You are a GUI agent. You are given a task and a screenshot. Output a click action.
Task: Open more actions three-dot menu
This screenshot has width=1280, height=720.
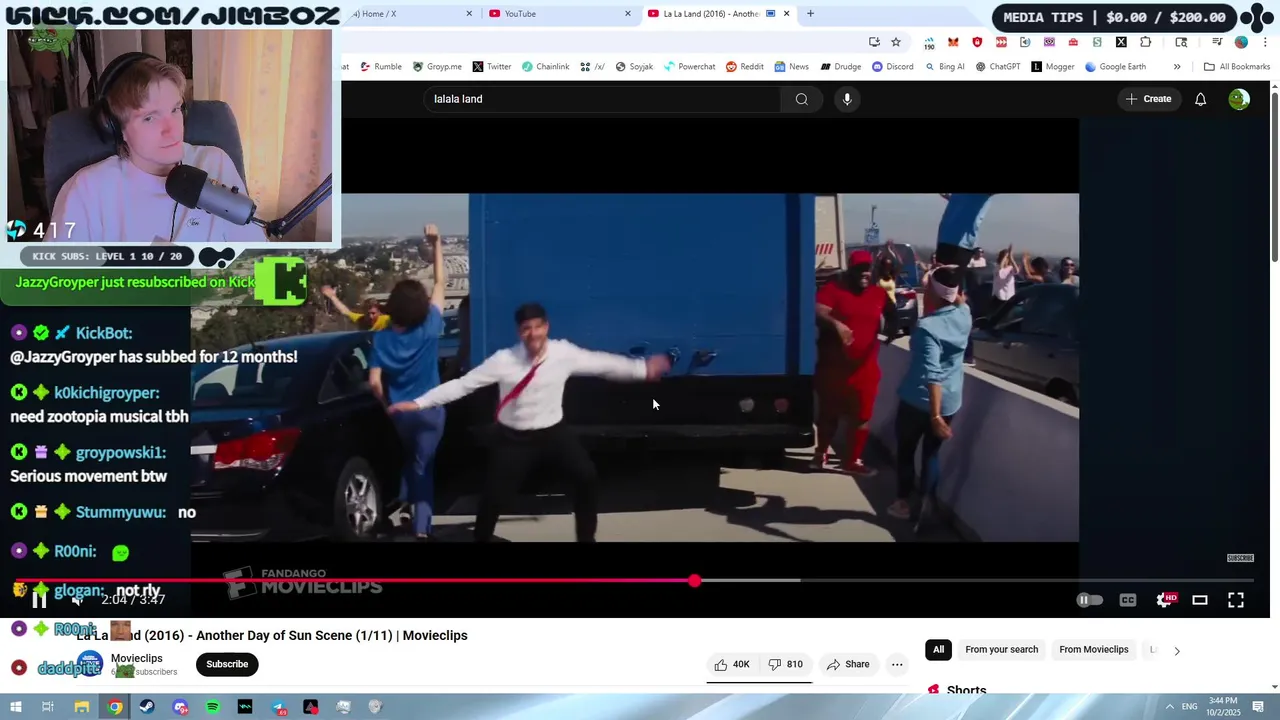897,664
